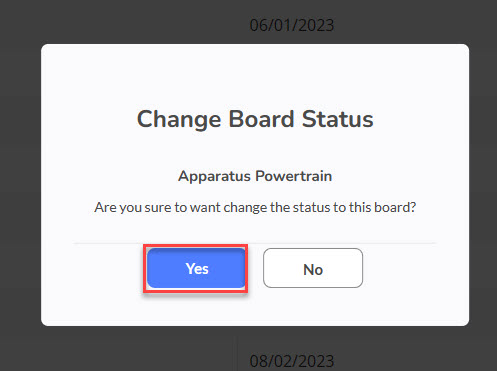
Task: Click "Are you sure" message start
Action: (133, 207)
